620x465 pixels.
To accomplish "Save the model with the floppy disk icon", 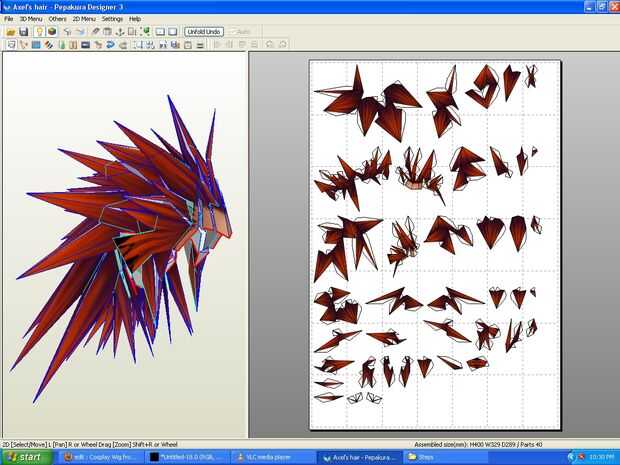I will pyautogui.click(x=24, y=32).
